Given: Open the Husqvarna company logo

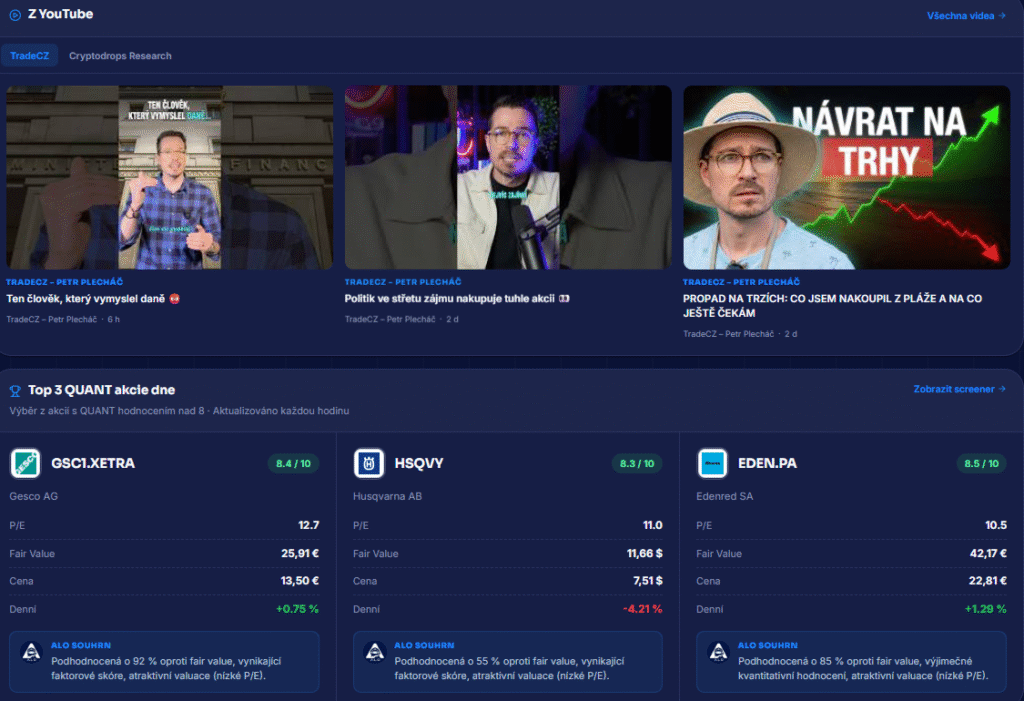Looking at the screenshot, I should [x=369, y=463].
